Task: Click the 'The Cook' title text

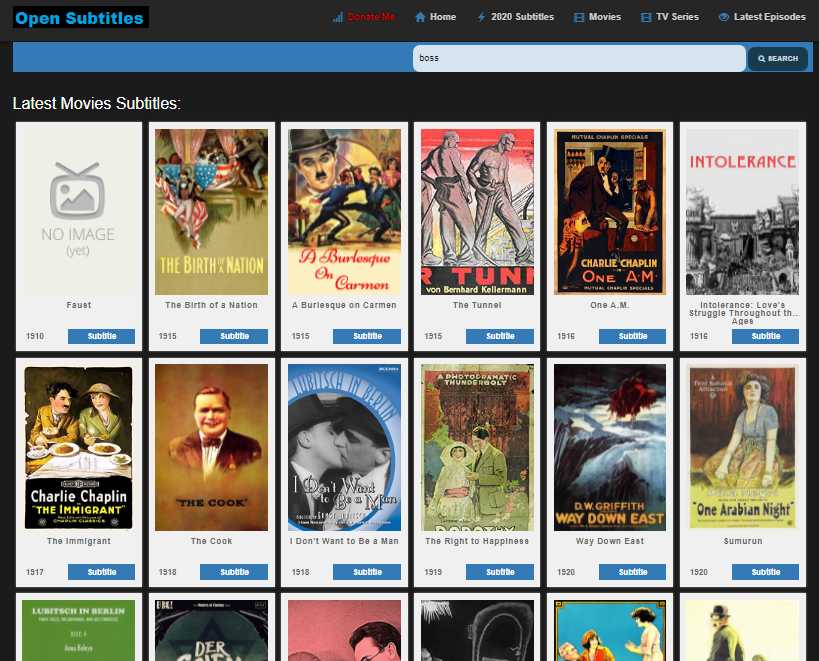Action: [x=212, y=541]
